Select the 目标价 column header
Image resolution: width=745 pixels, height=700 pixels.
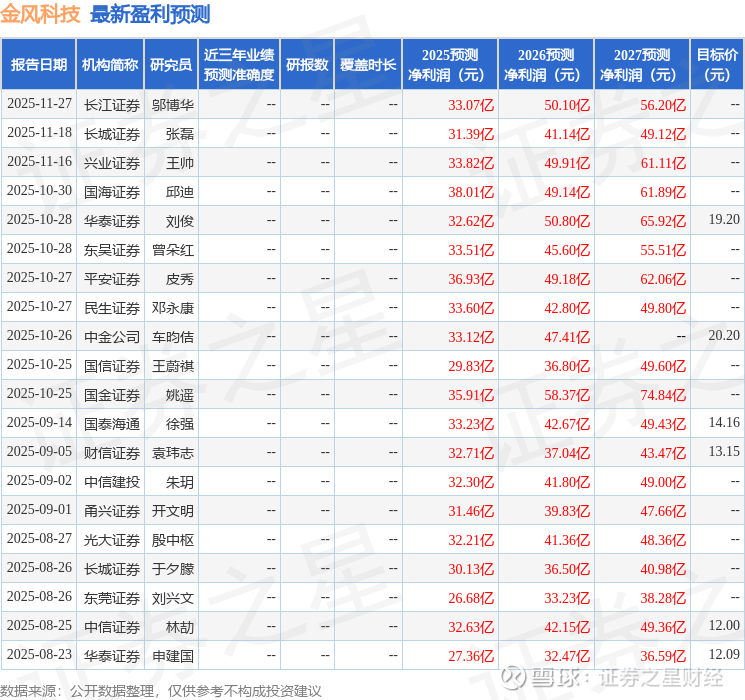(717, 65)
